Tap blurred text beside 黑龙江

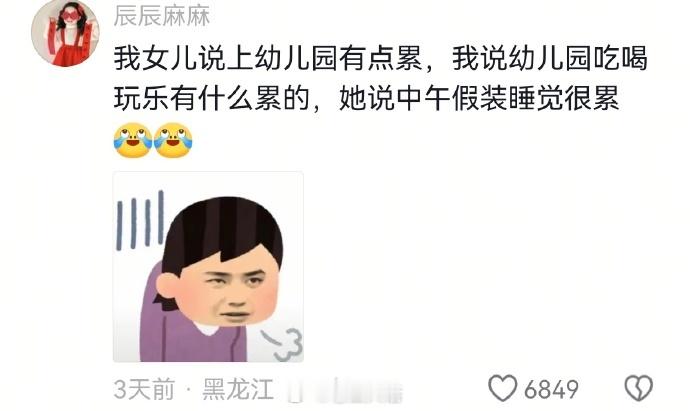(345, 391)
